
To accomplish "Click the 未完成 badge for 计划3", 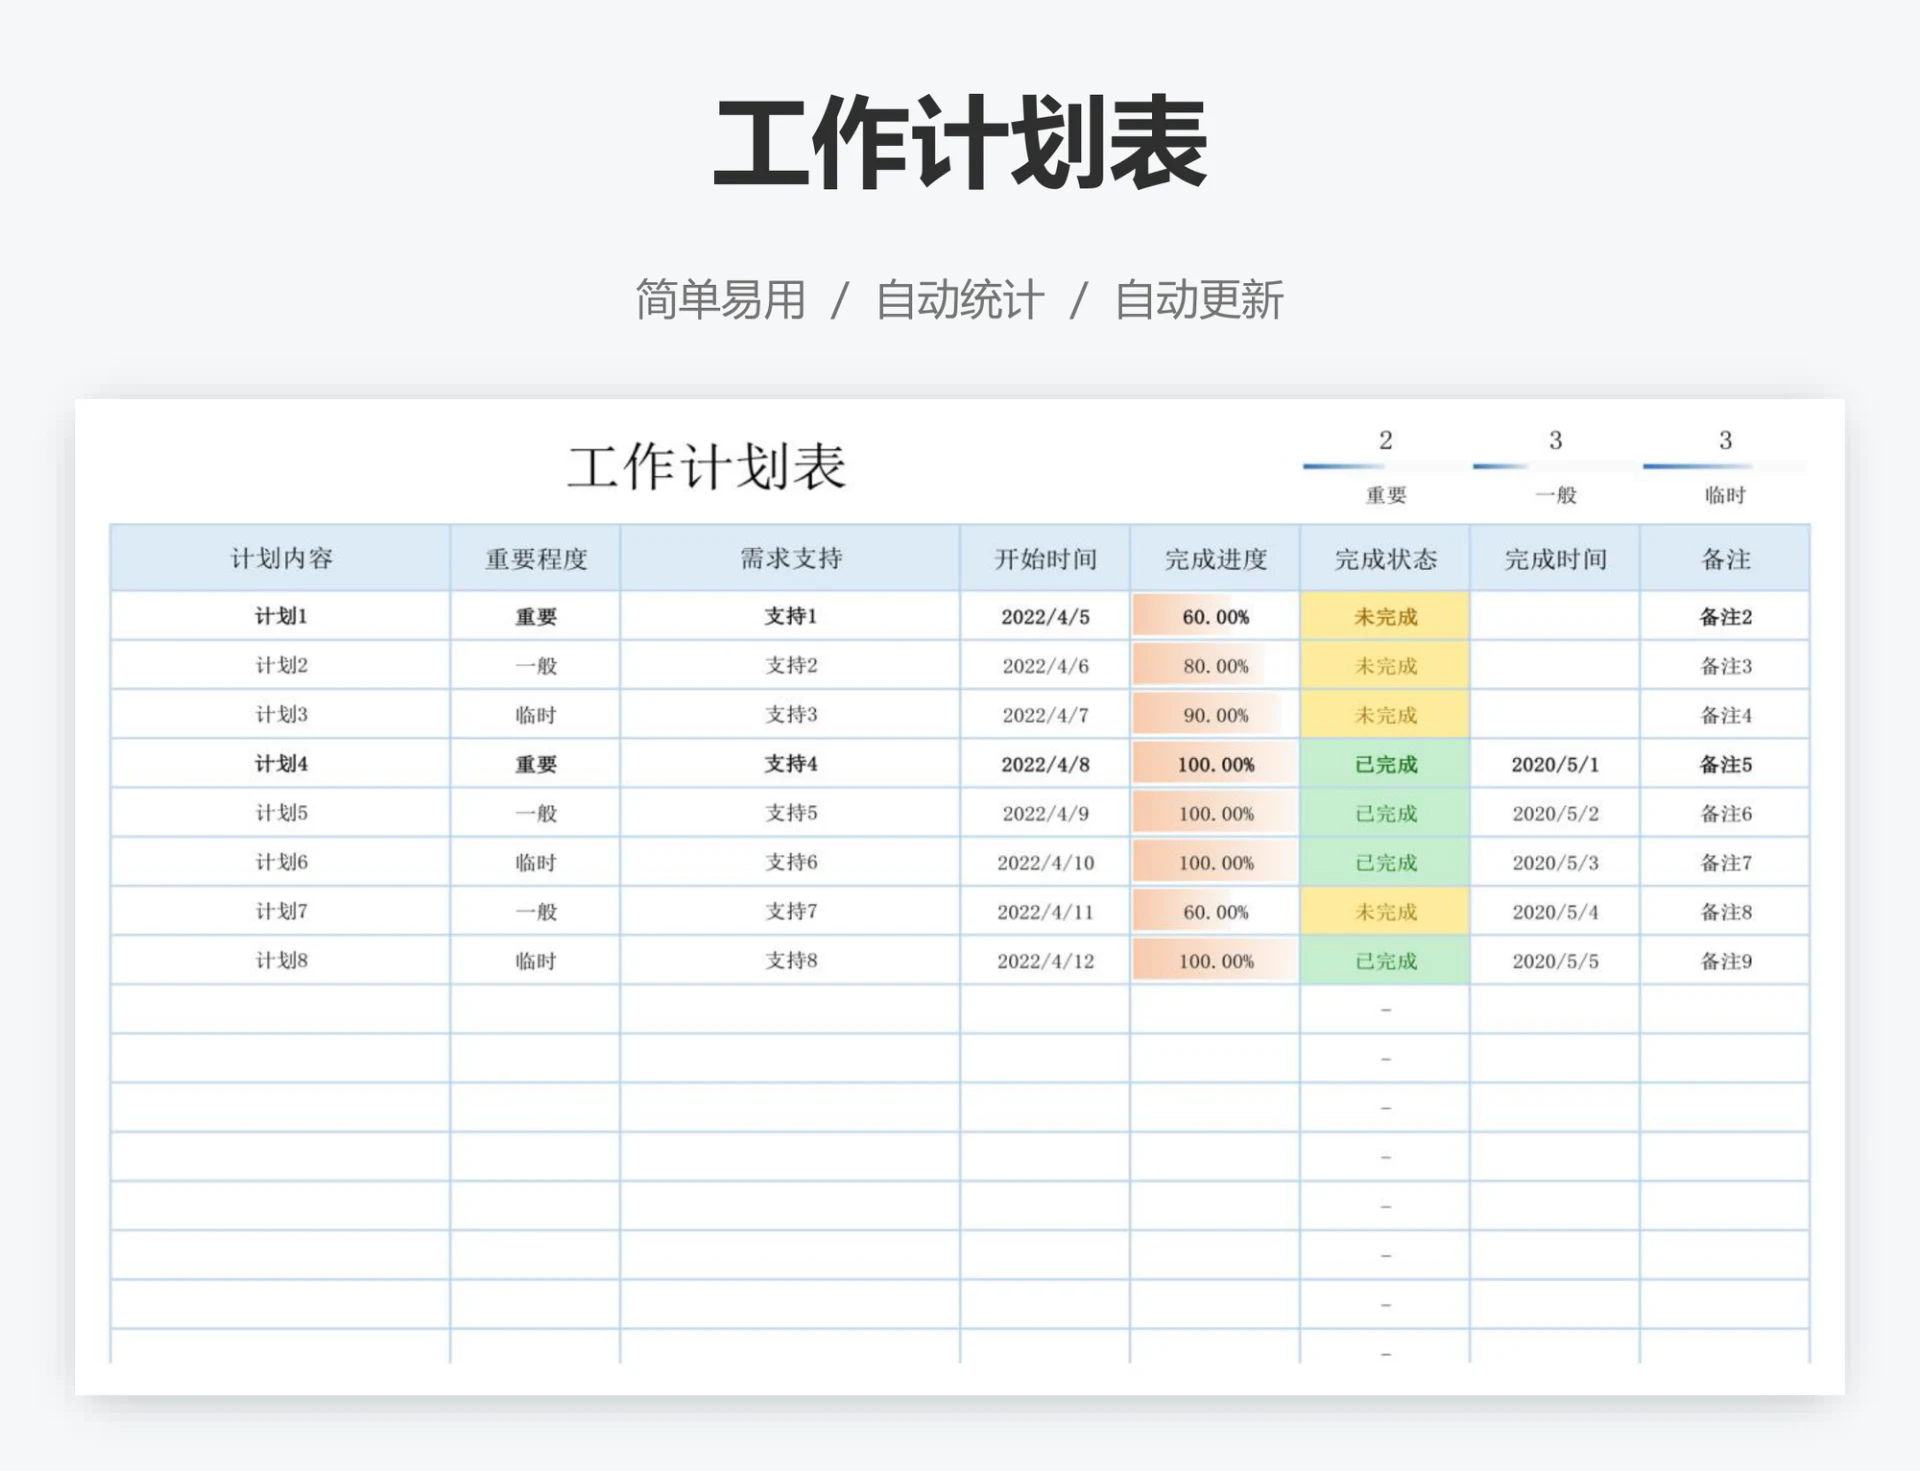I will [x=1385, y=714].
